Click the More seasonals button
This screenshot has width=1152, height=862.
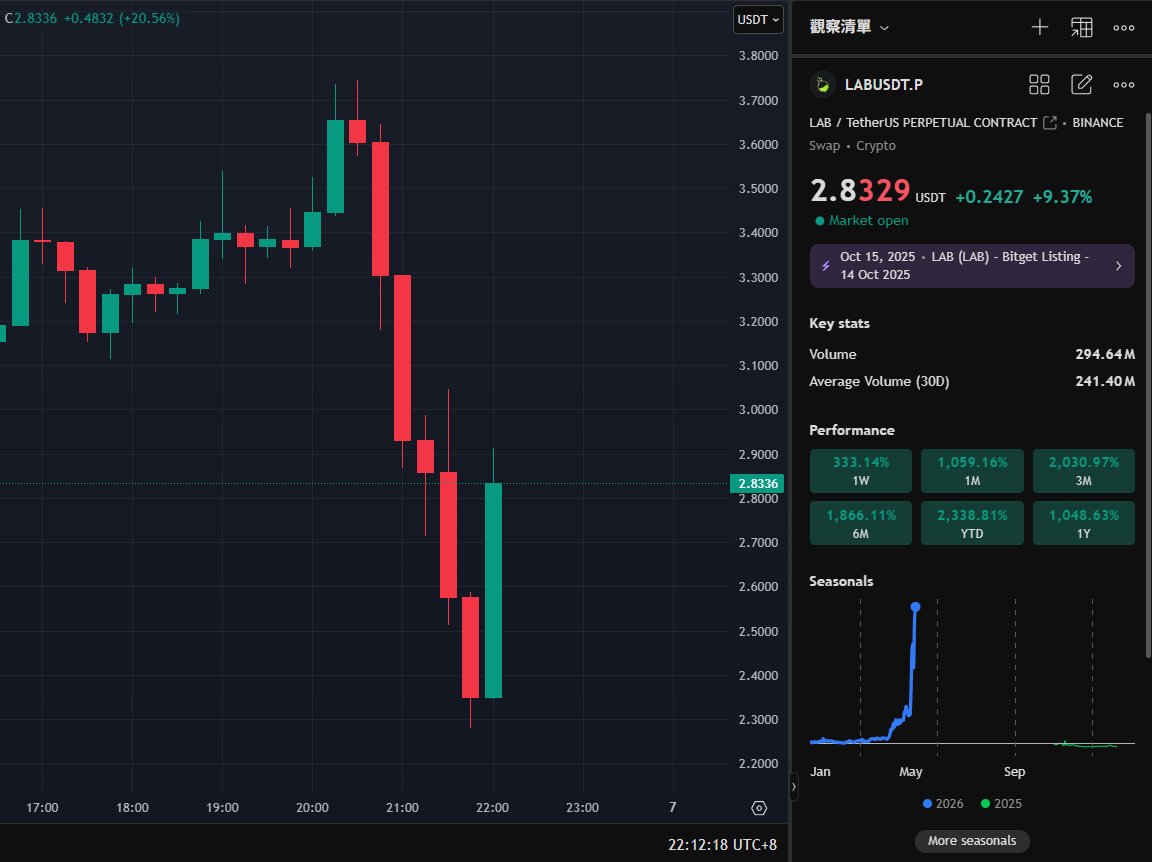[972, 841]
